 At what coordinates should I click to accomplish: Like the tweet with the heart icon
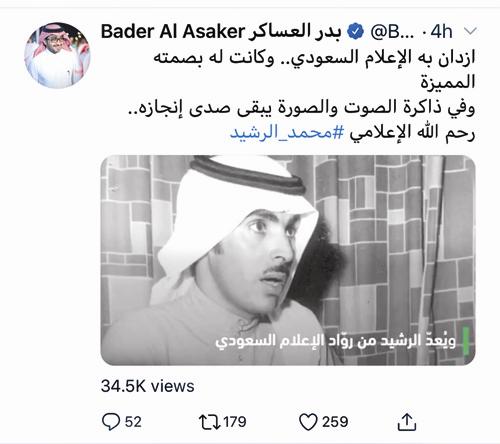pos(308,422)
